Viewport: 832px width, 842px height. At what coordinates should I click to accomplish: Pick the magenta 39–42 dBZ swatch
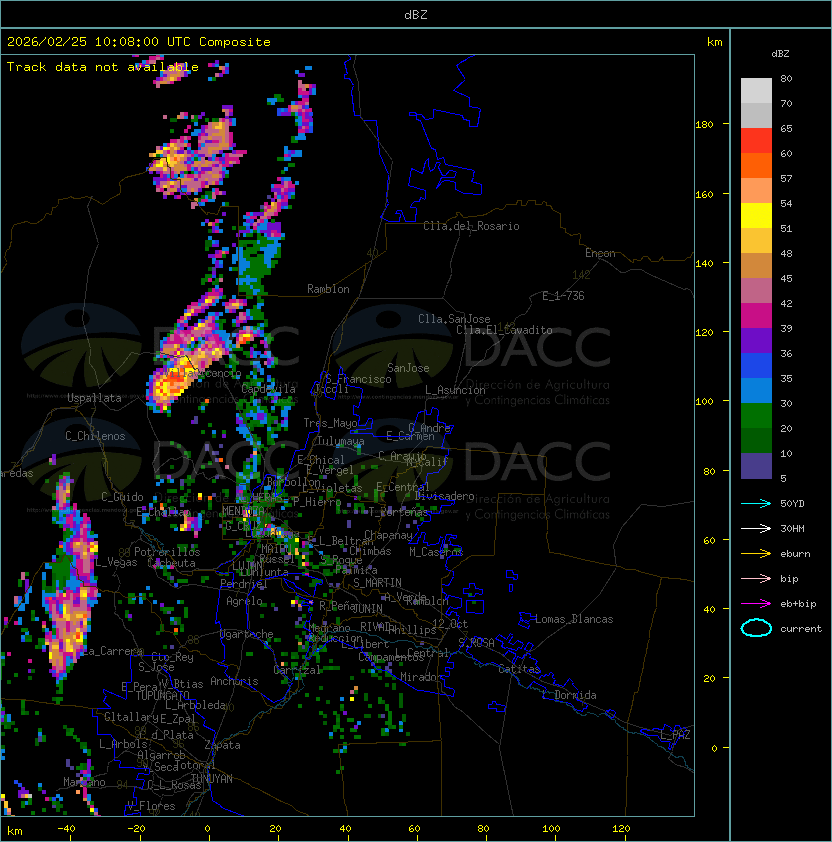(x=756, y=316)
